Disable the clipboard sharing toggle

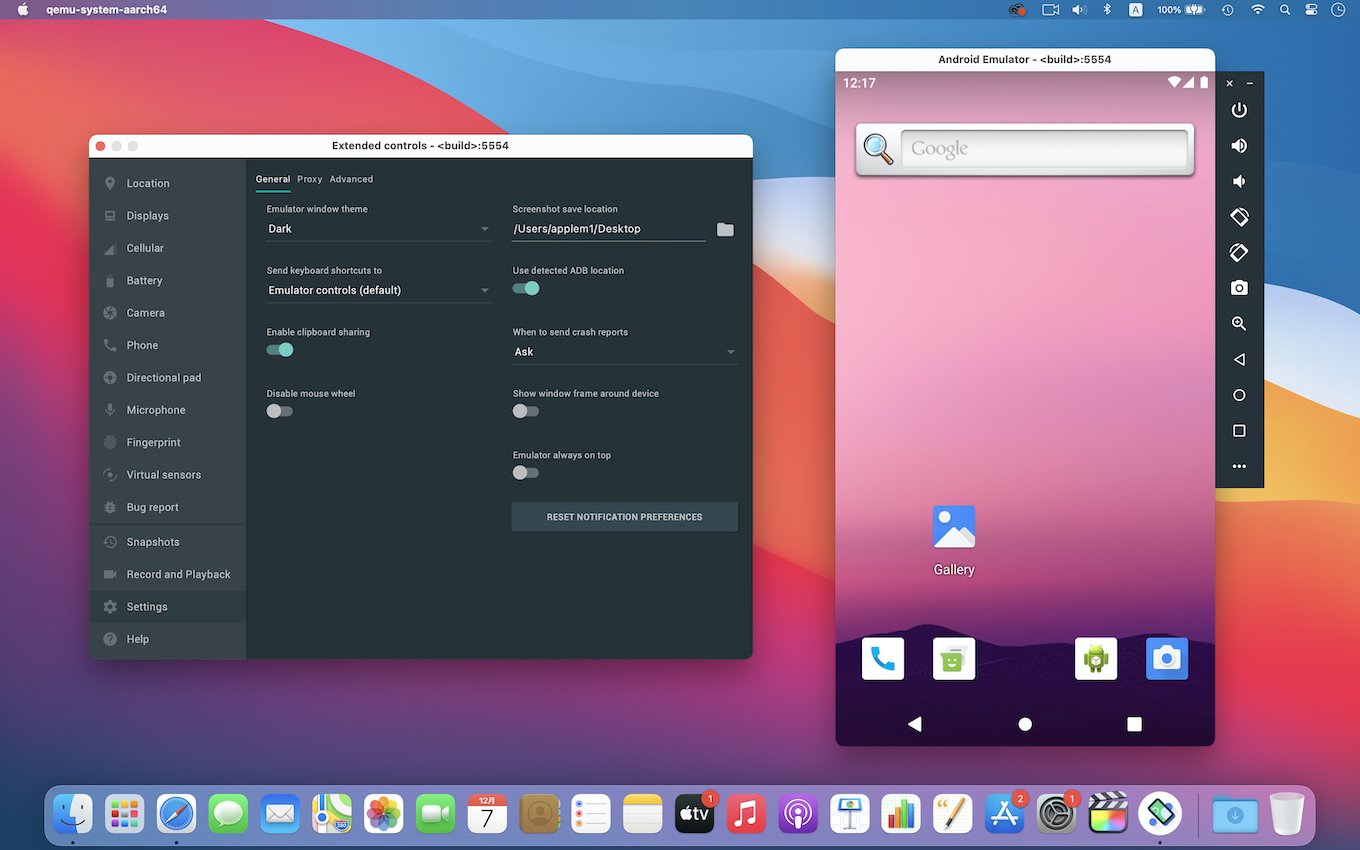pos(280,350)
